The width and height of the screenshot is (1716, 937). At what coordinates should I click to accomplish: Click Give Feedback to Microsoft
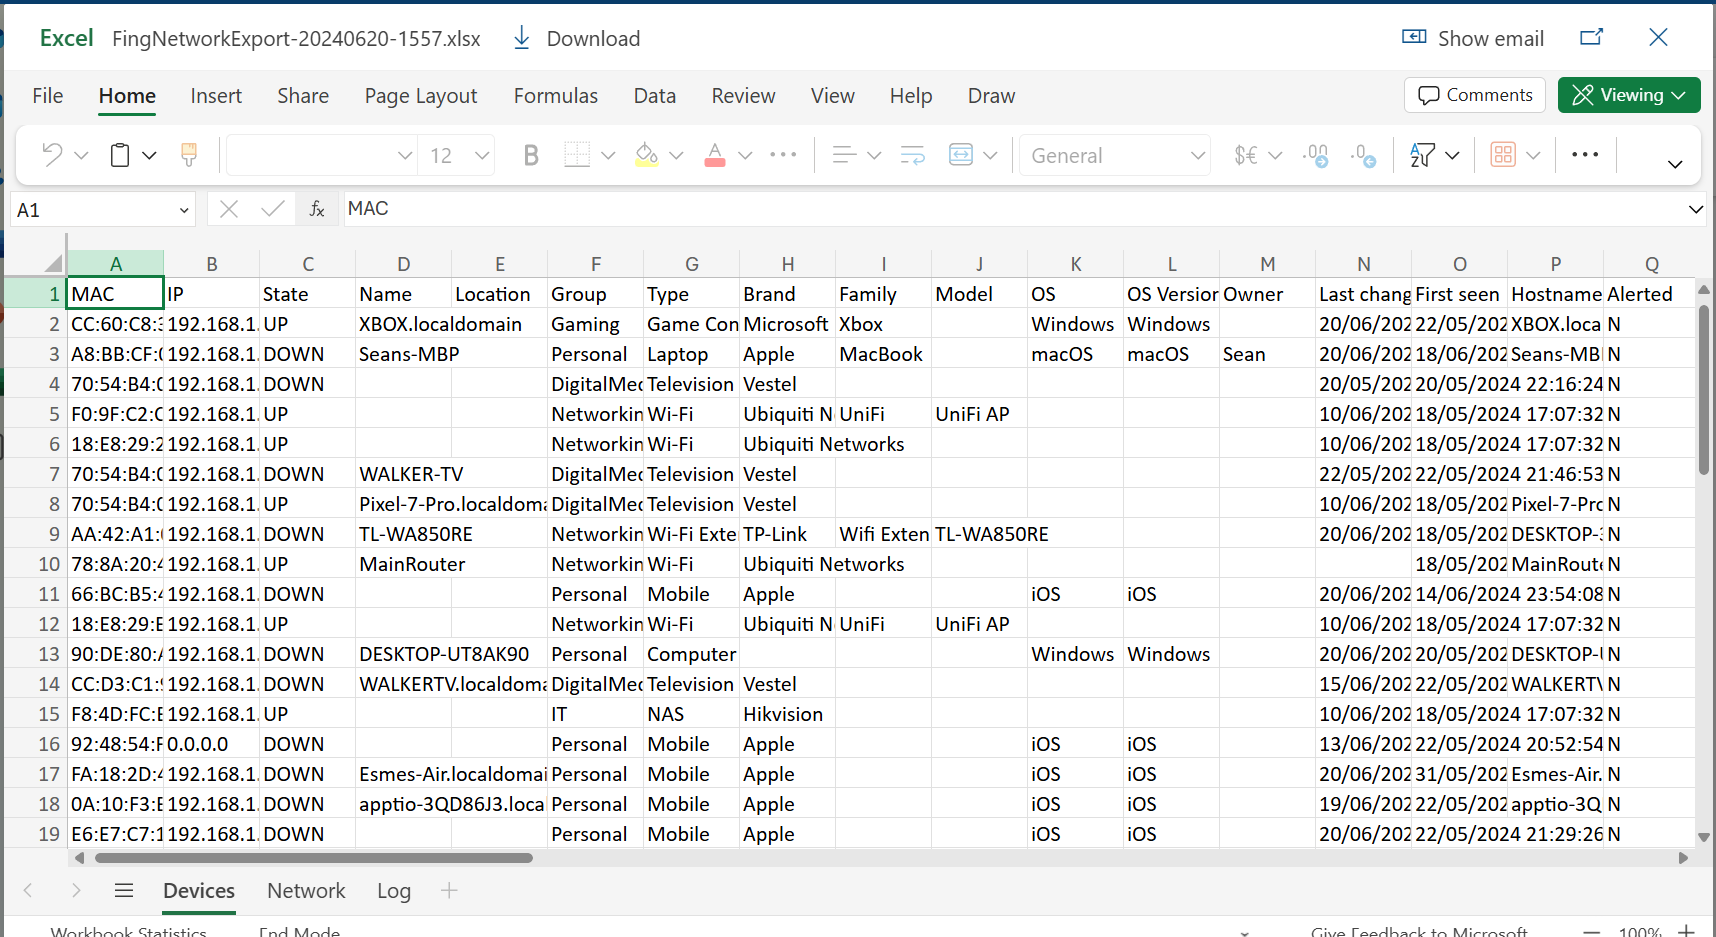coord(1419,931)
